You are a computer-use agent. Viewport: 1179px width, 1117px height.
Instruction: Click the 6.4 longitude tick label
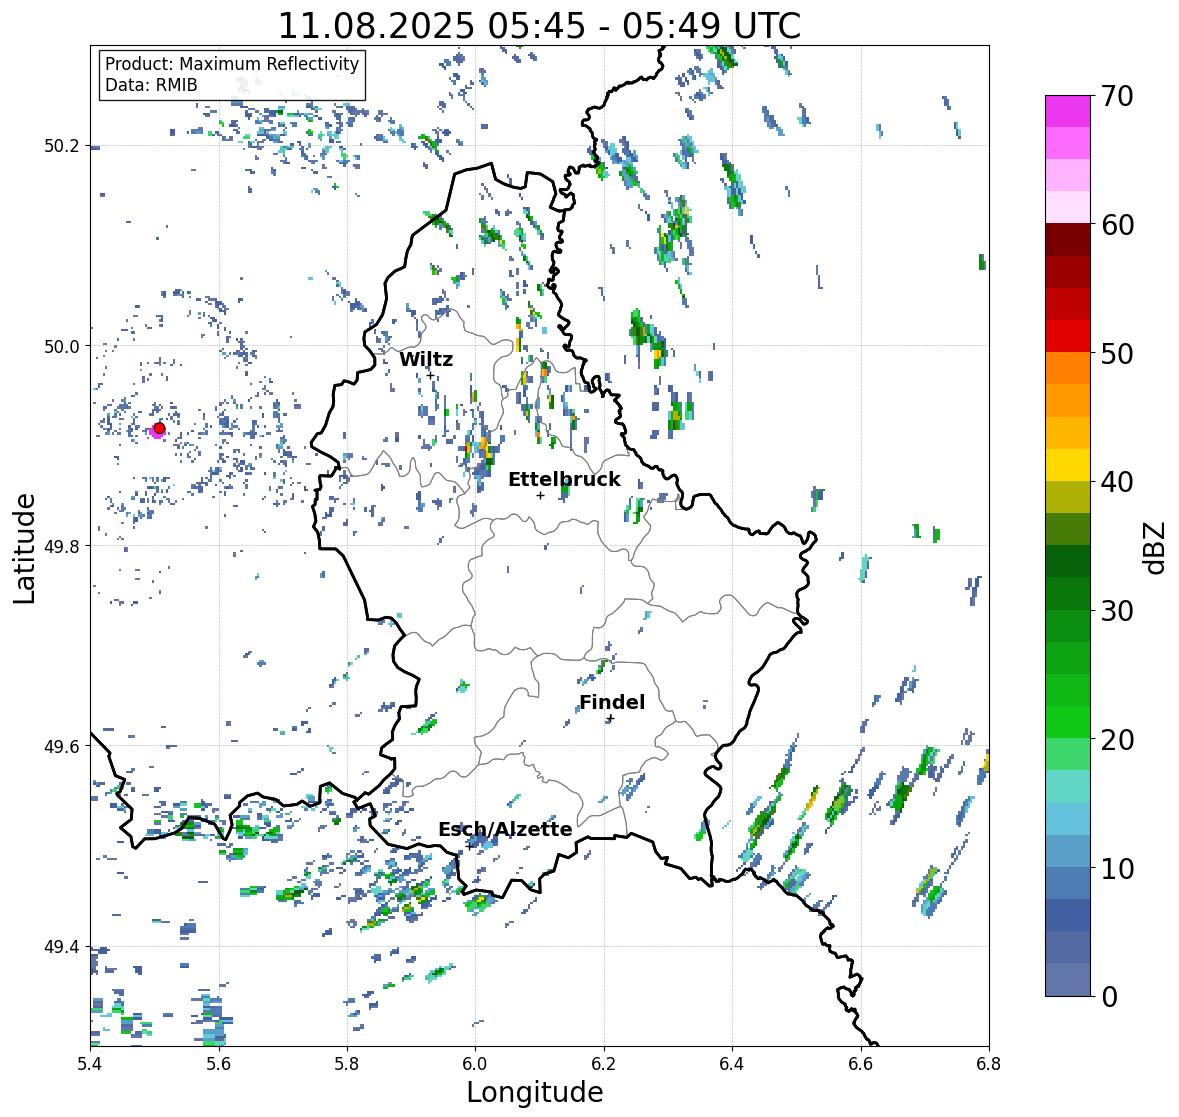coord(732,1064)
